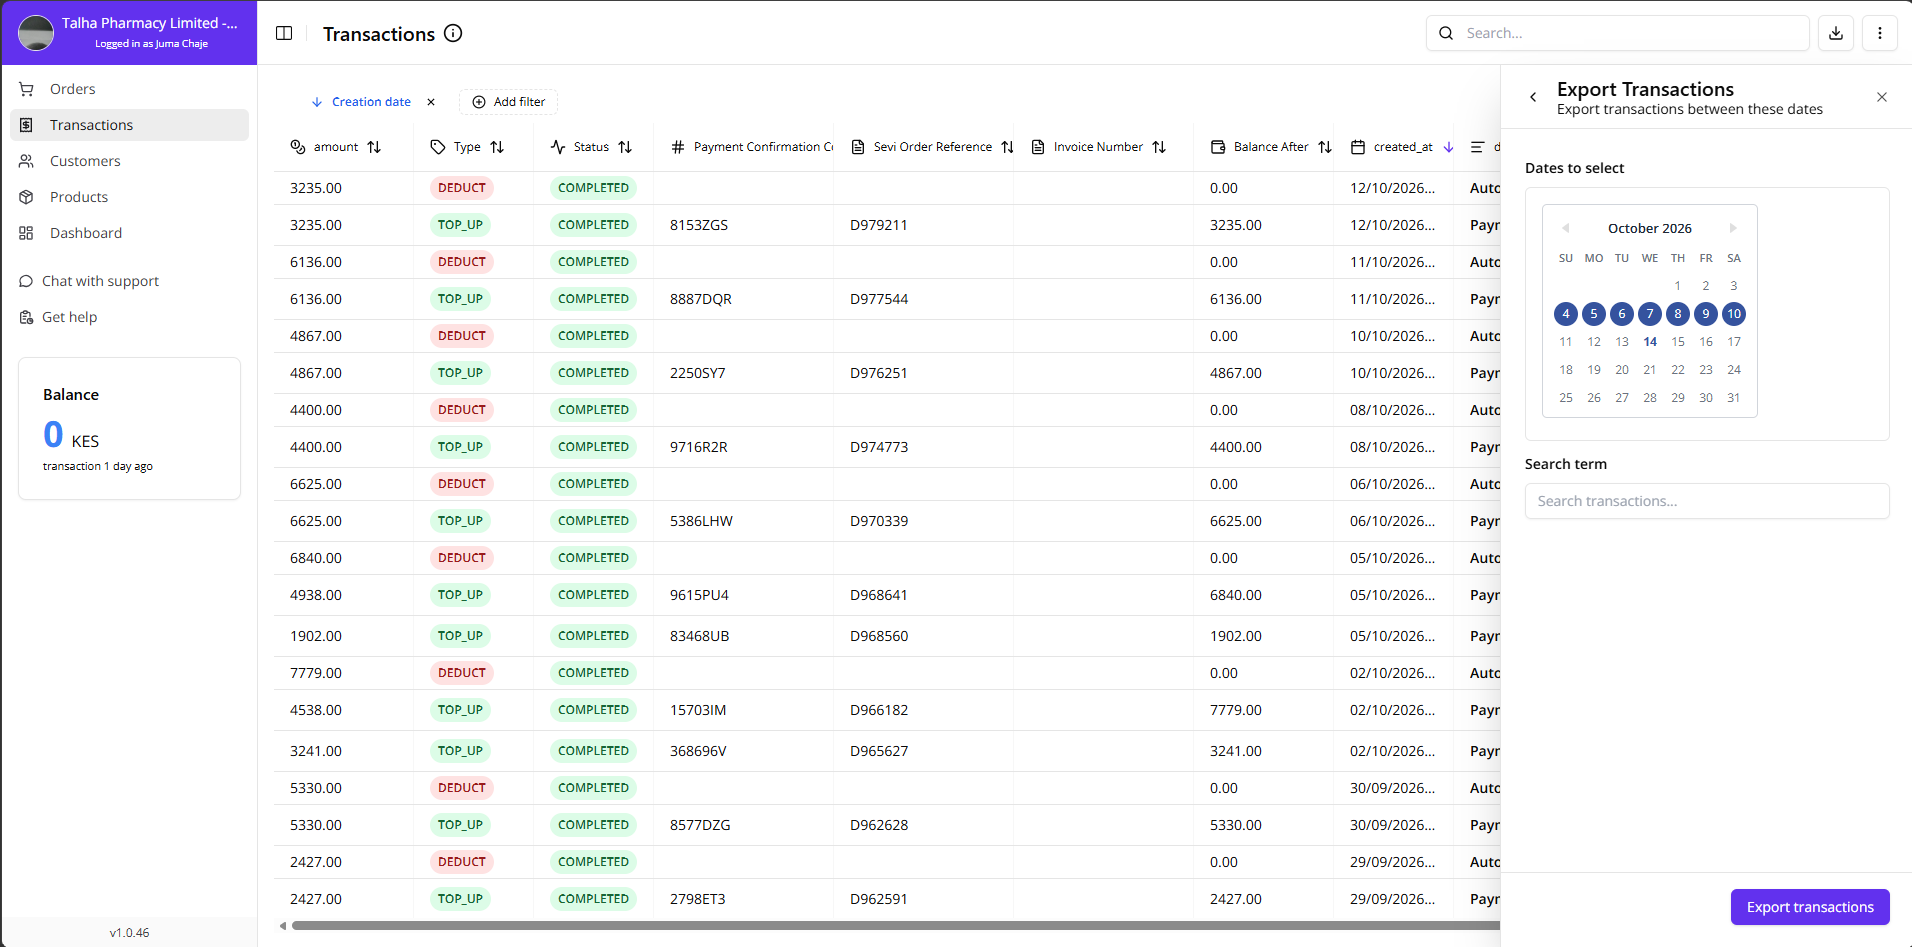1912x947 pixels.
Task: Click payment code 9716R2R
Action: (699, 447)
